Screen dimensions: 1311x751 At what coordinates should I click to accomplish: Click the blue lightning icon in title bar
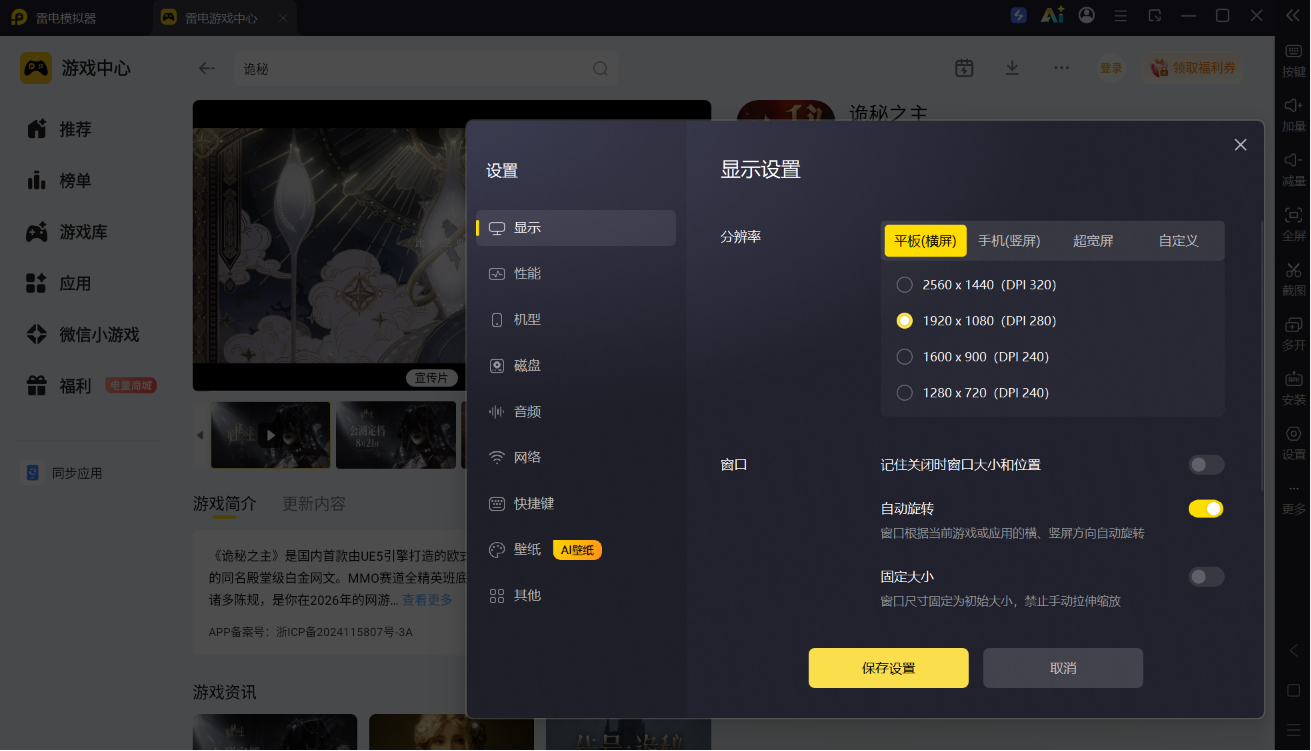point(1019,16)
